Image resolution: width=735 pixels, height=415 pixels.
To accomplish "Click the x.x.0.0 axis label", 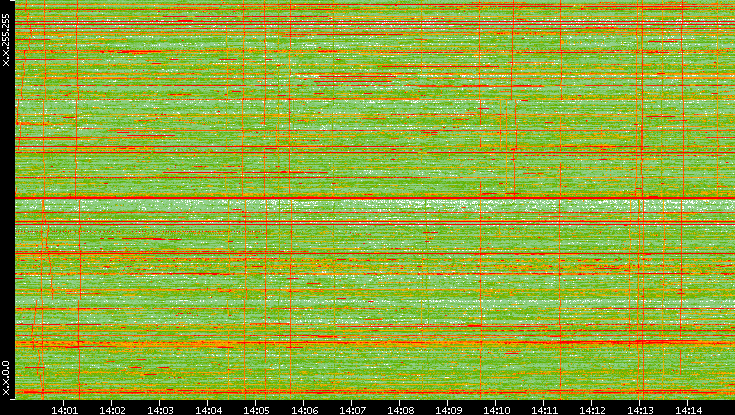I will [x=6, y=378].
